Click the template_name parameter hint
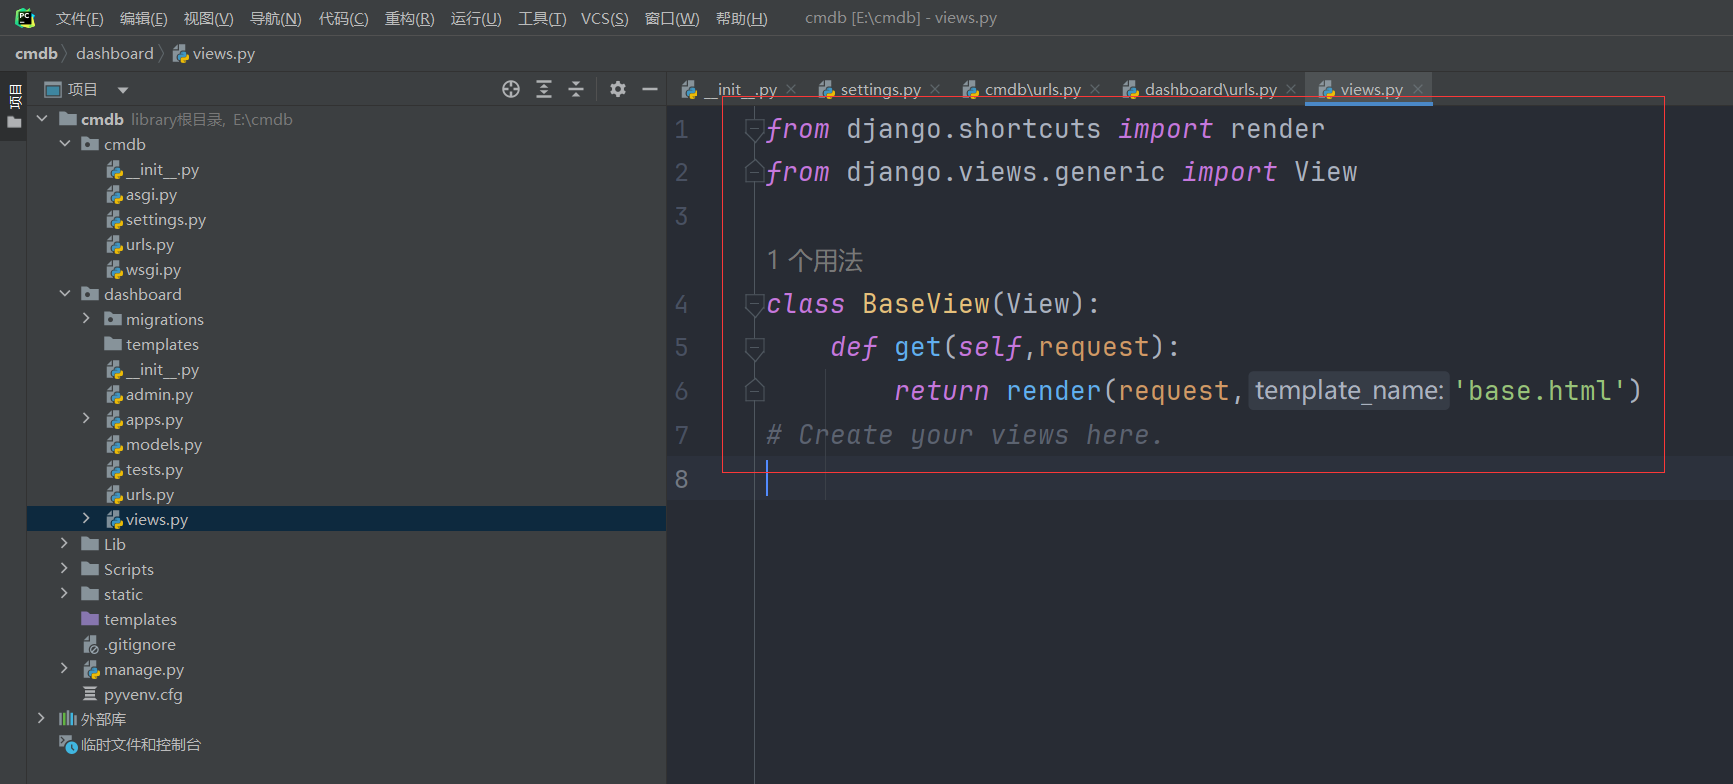1733x784 pixels. click(1349, 390)
